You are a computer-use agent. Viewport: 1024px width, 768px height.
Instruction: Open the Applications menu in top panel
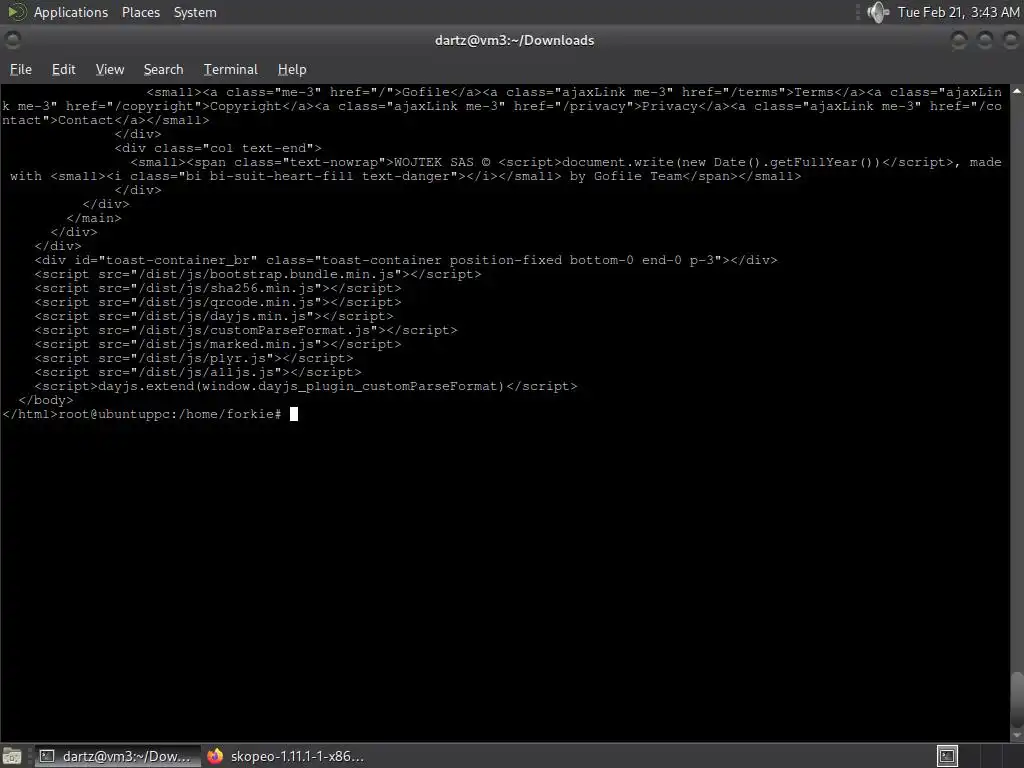pyautogui.click(x=71, y=12)
